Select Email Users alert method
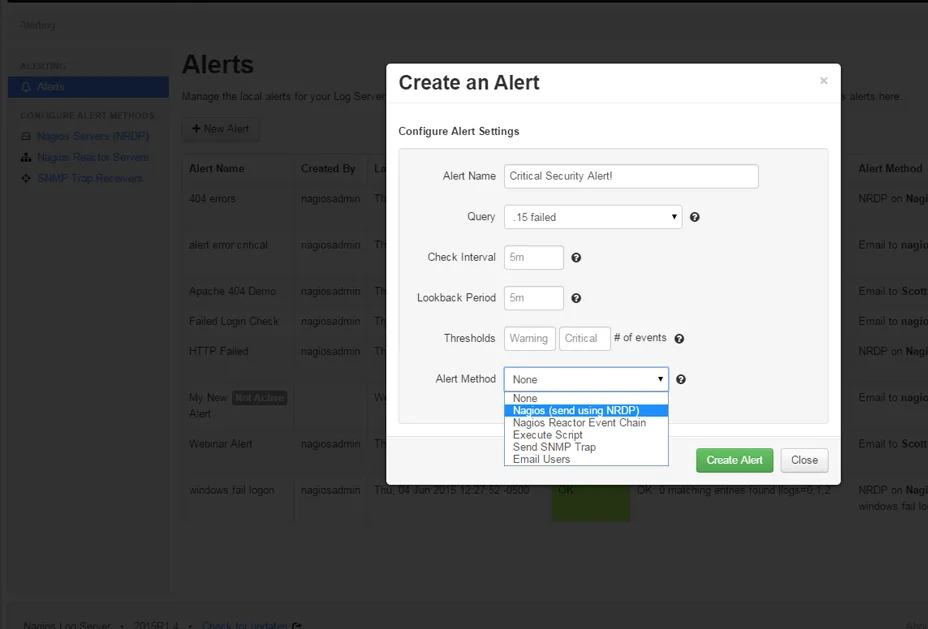The height and width of the screenshot is (629, 928). click(587, 459)
